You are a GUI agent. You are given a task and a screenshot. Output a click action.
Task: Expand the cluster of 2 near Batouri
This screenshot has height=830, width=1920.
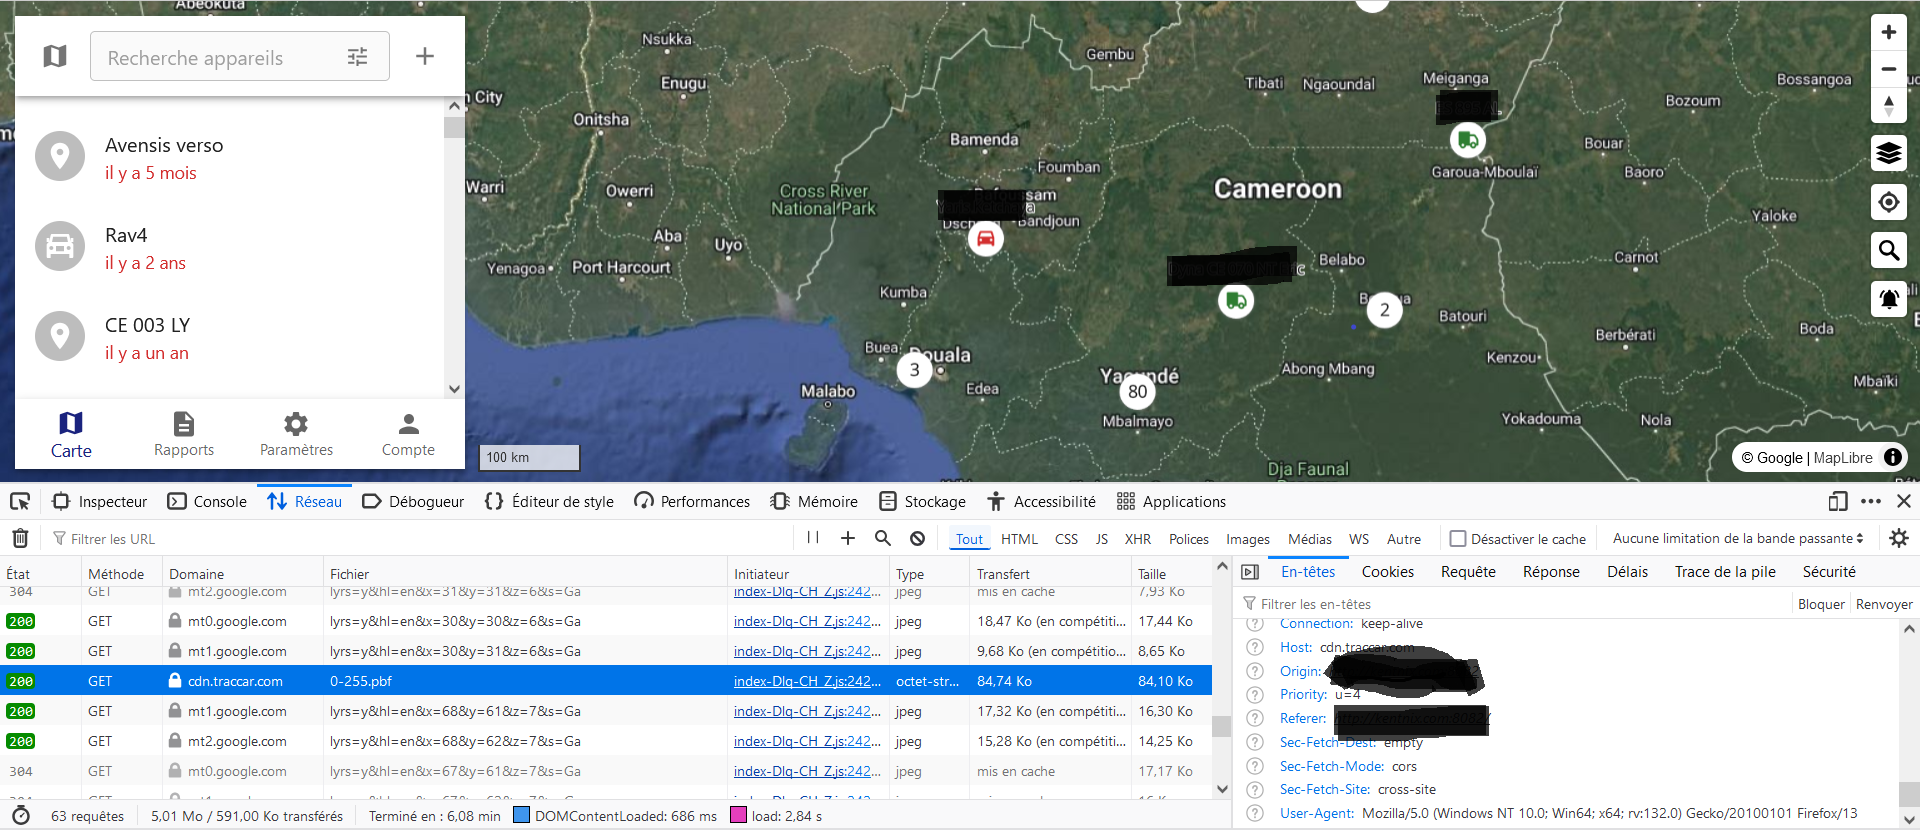pos(1384,309)
